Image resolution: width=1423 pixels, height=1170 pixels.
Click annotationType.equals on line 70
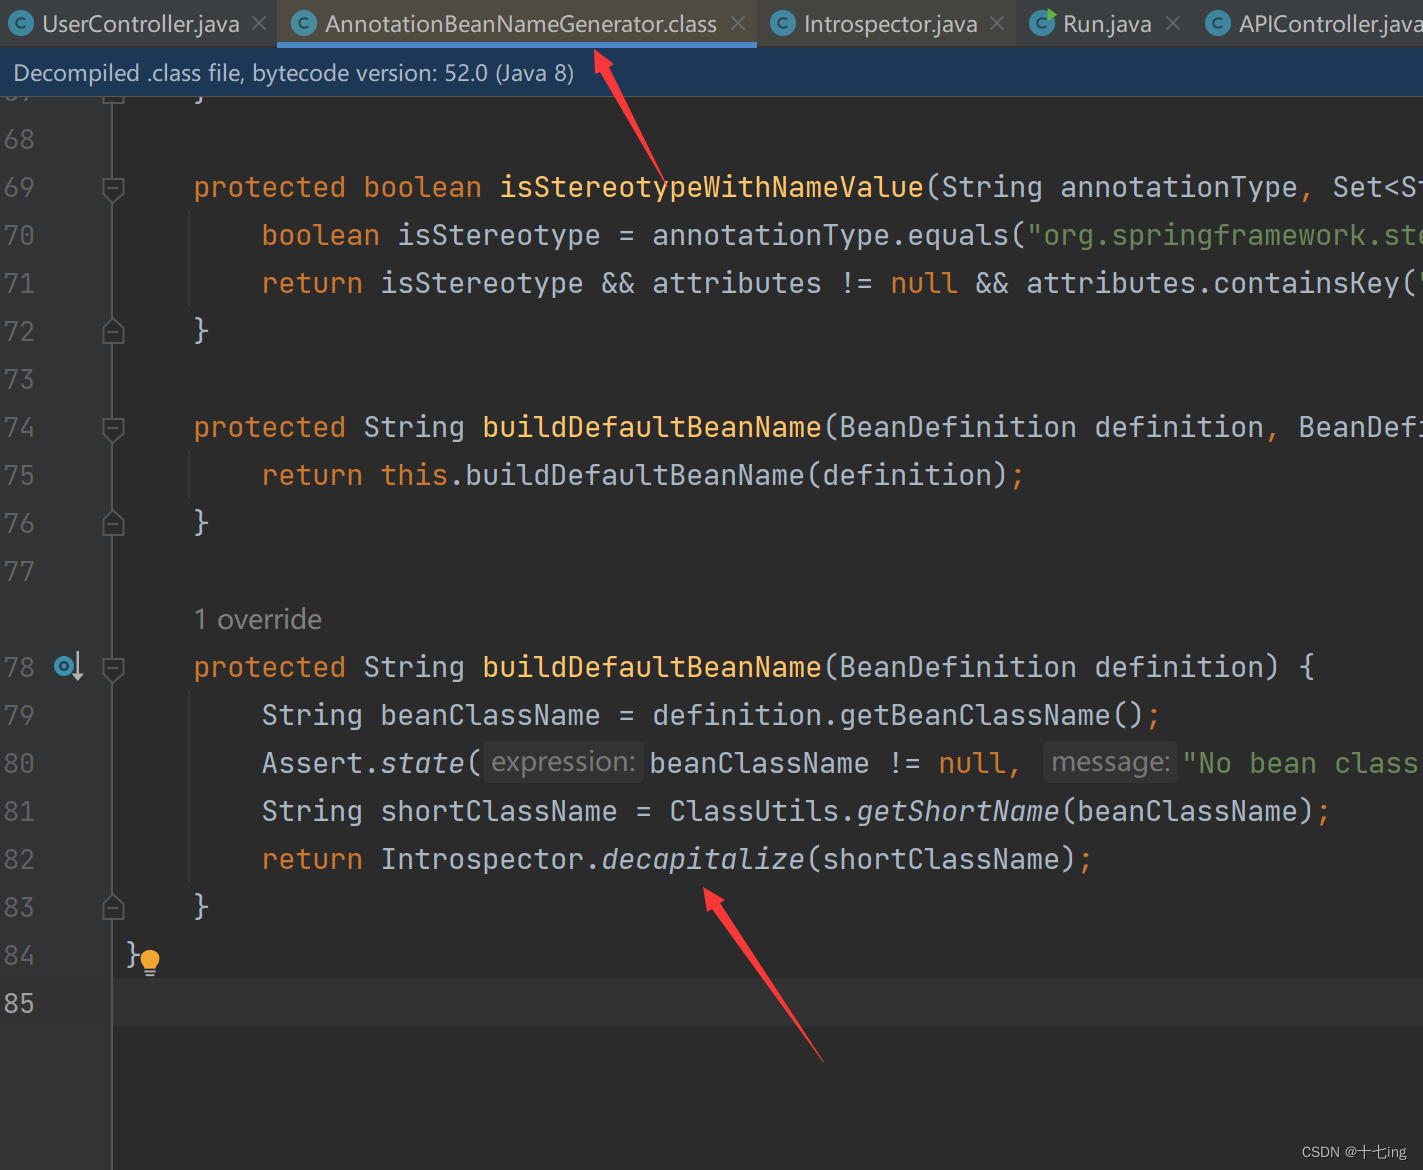coord(831,236)
